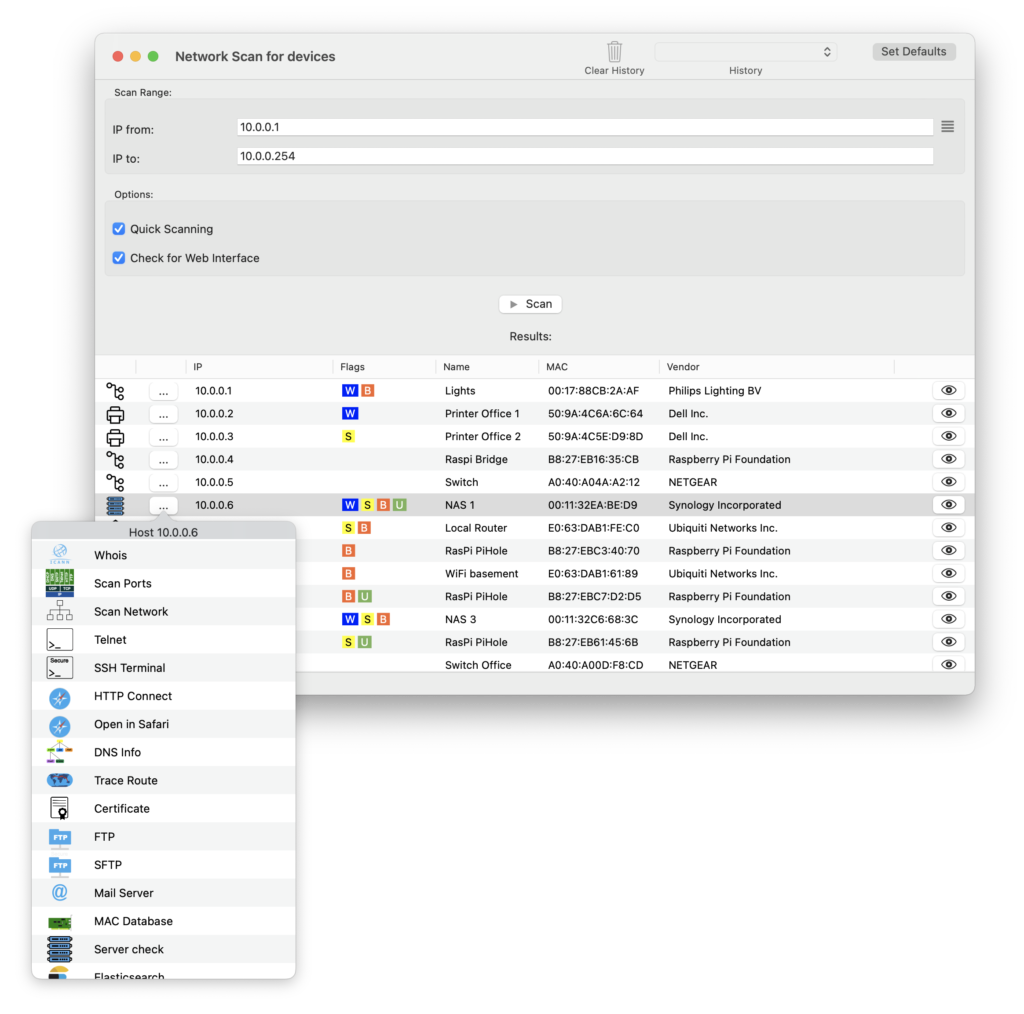Viewport: 1024px width, 1014px height.
Task: Click the eye icon for Printer Office 1
Action: click(948, 413)
